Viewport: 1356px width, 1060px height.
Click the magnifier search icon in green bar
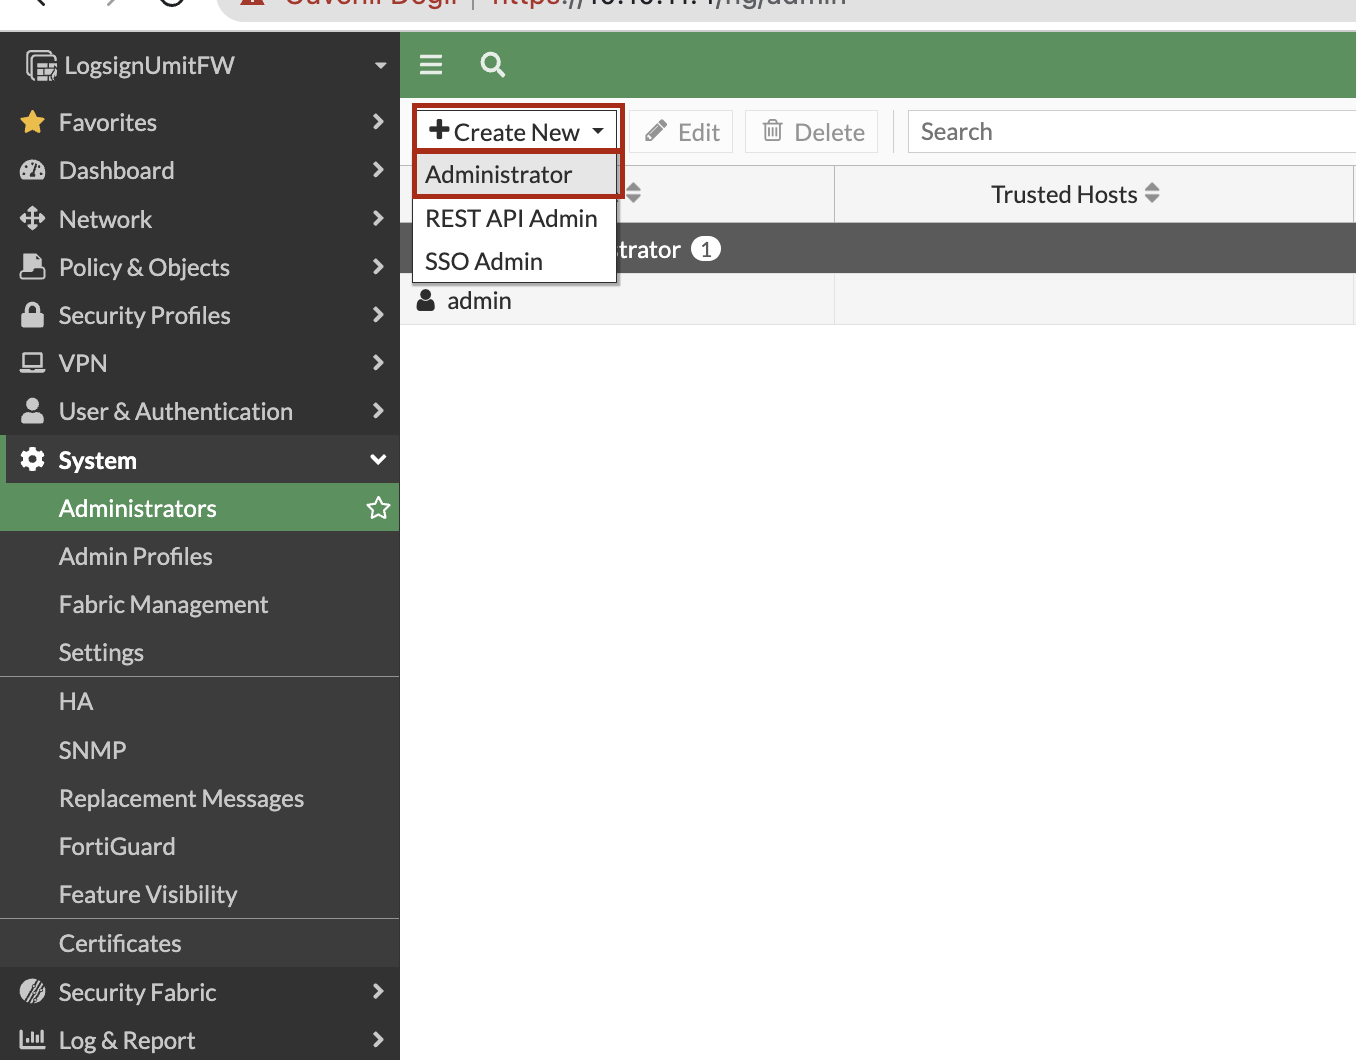[x=492, y=65]
